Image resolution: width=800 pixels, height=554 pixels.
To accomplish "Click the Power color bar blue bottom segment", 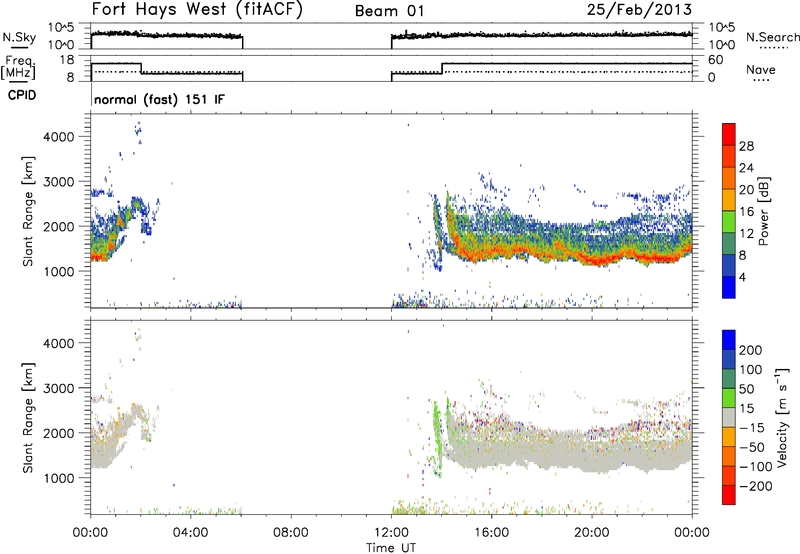I will point(729,287).
